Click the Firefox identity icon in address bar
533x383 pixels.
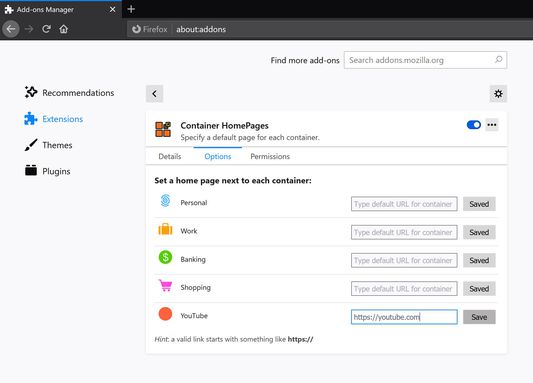[136, 29]
